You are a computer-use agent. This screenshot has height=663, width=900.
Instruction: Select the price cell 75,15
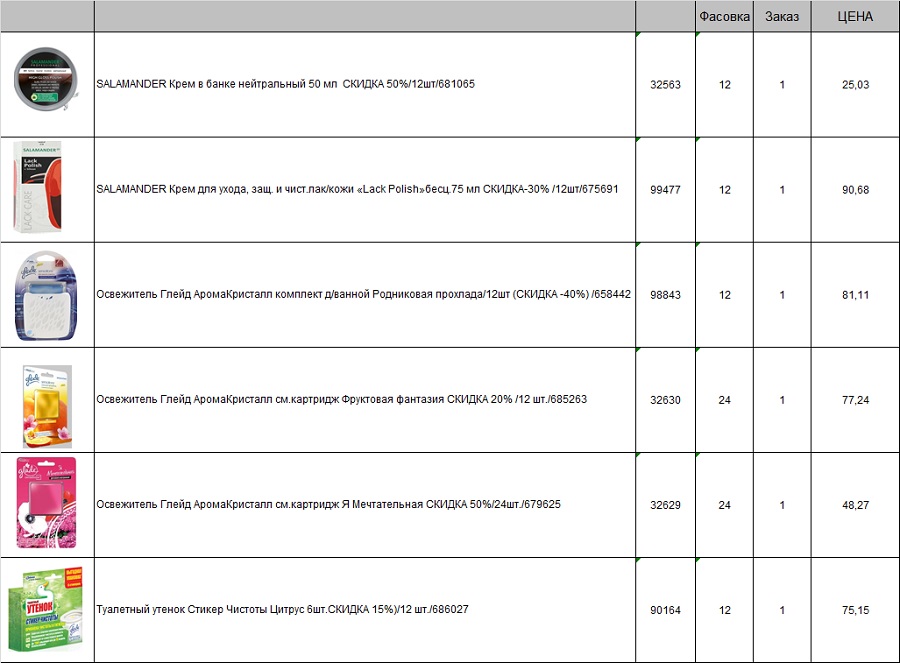click(855, 610)
